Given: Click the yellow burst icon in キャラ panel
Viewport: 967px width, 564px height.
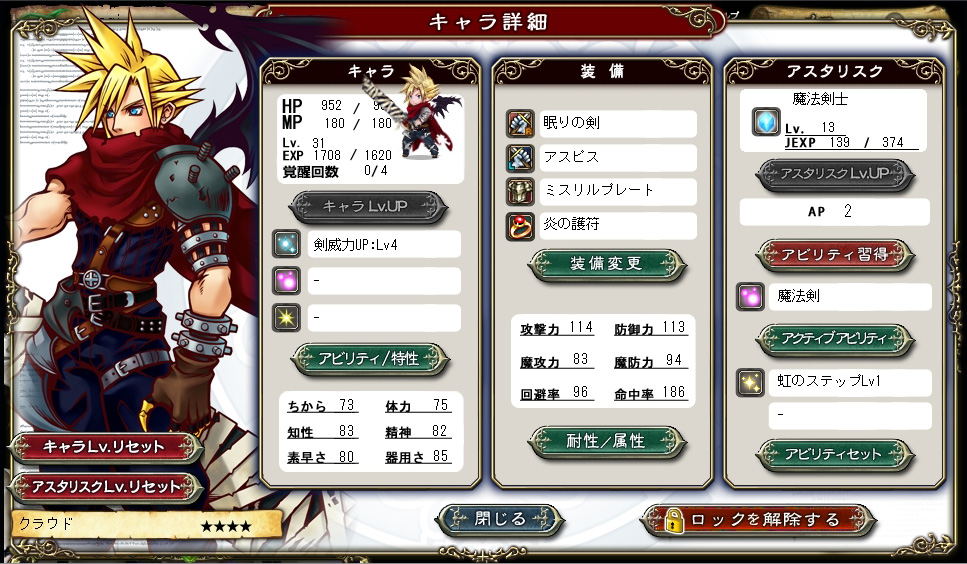Looking at the screenshot, I should pos(286,318).
